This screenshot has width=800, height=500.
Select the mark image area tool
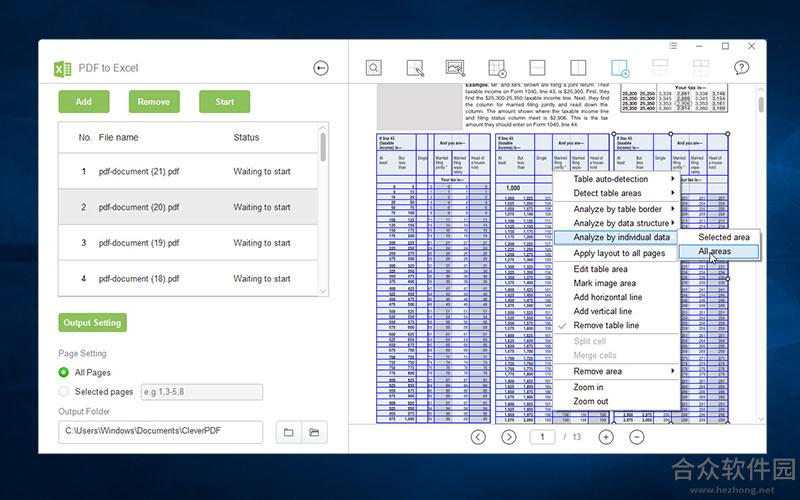click(455, 68)
